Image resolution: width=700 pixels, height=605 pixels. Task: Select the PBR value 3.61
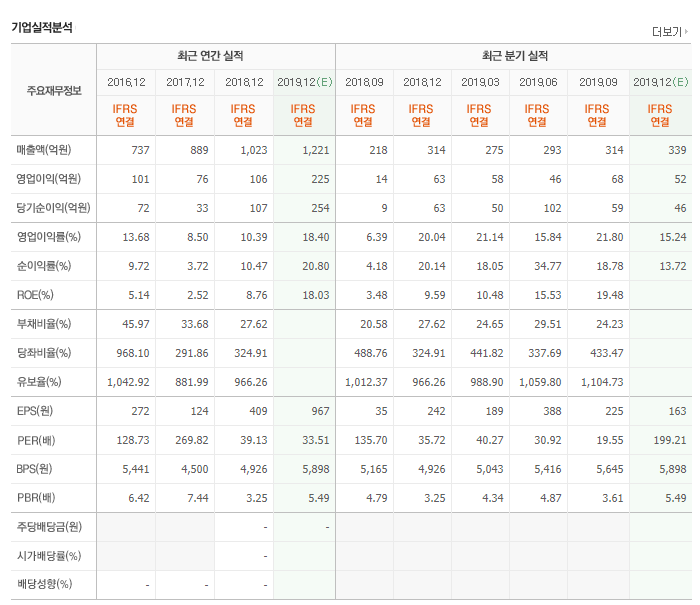click(x=612, y=498)
